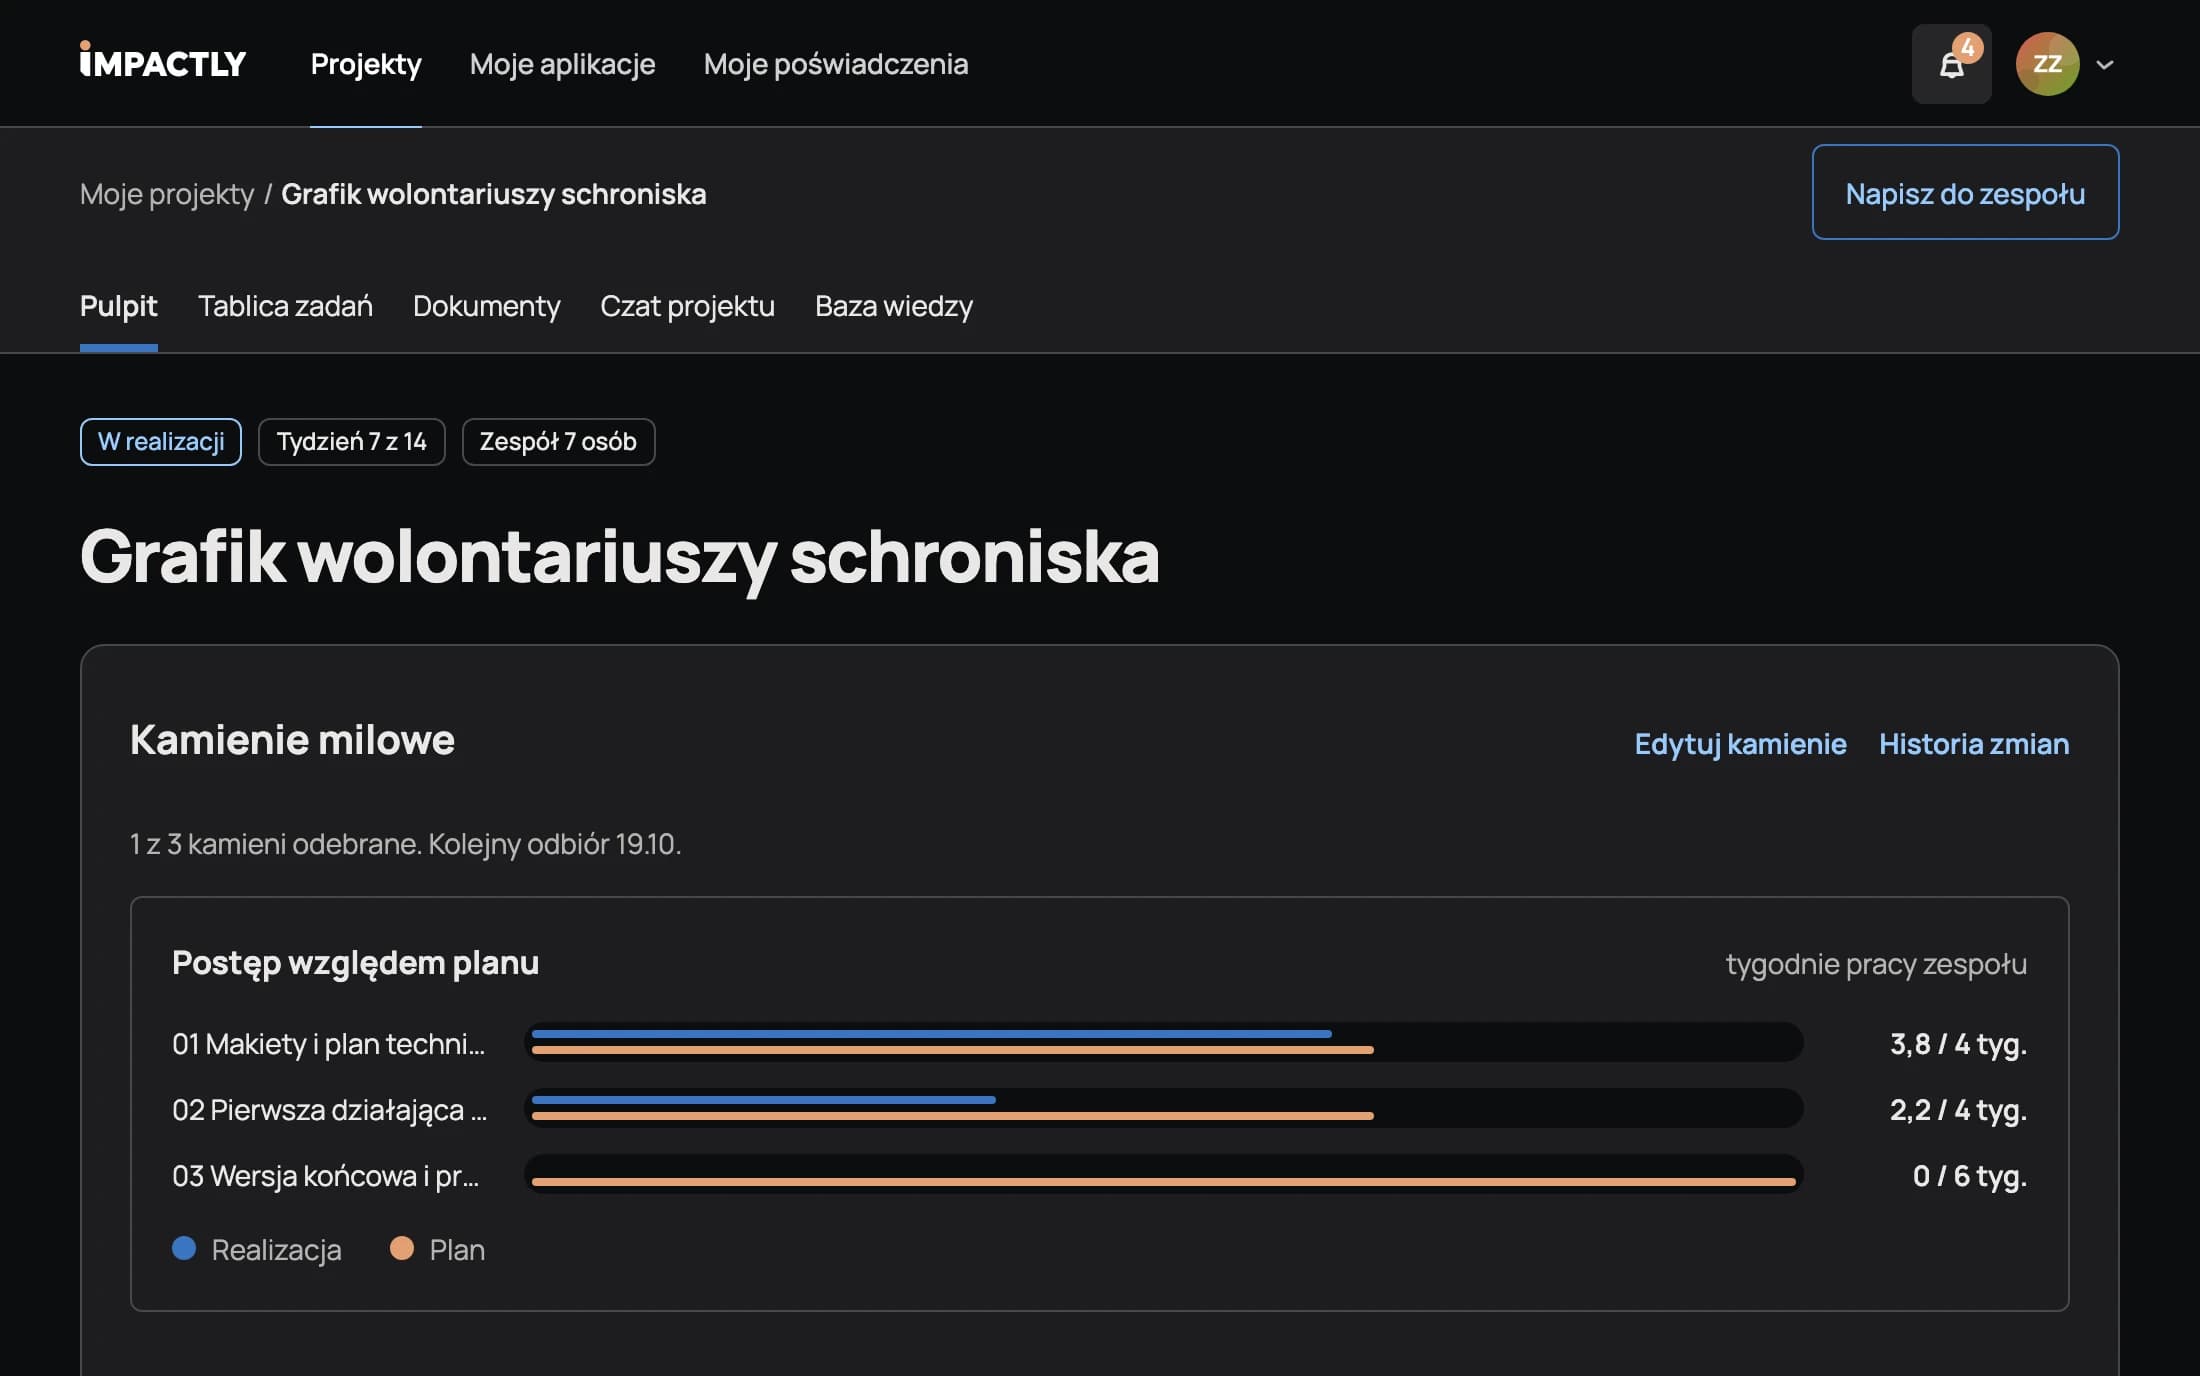The width and height of the screenshot is (2200, 1376).
Task: Open the Baza wiedzy tab
Action: (894, 306)
